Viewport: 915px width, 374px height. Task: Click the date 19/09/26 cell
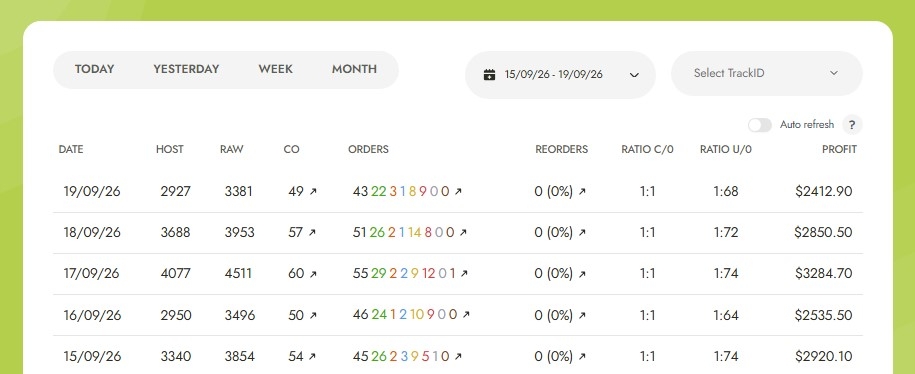[x=92, y=191]
